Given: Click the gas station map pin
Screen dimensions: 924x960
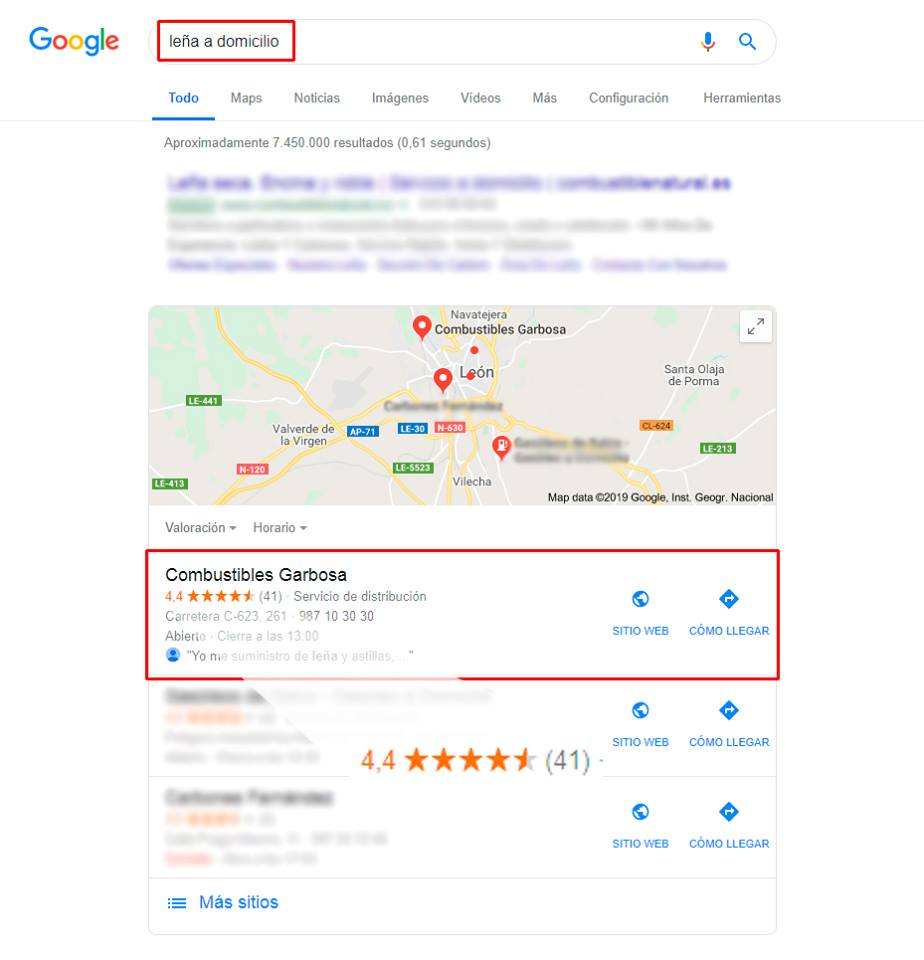Looking at the screenshot, I should pyautogui.click(x=501, y=448).
